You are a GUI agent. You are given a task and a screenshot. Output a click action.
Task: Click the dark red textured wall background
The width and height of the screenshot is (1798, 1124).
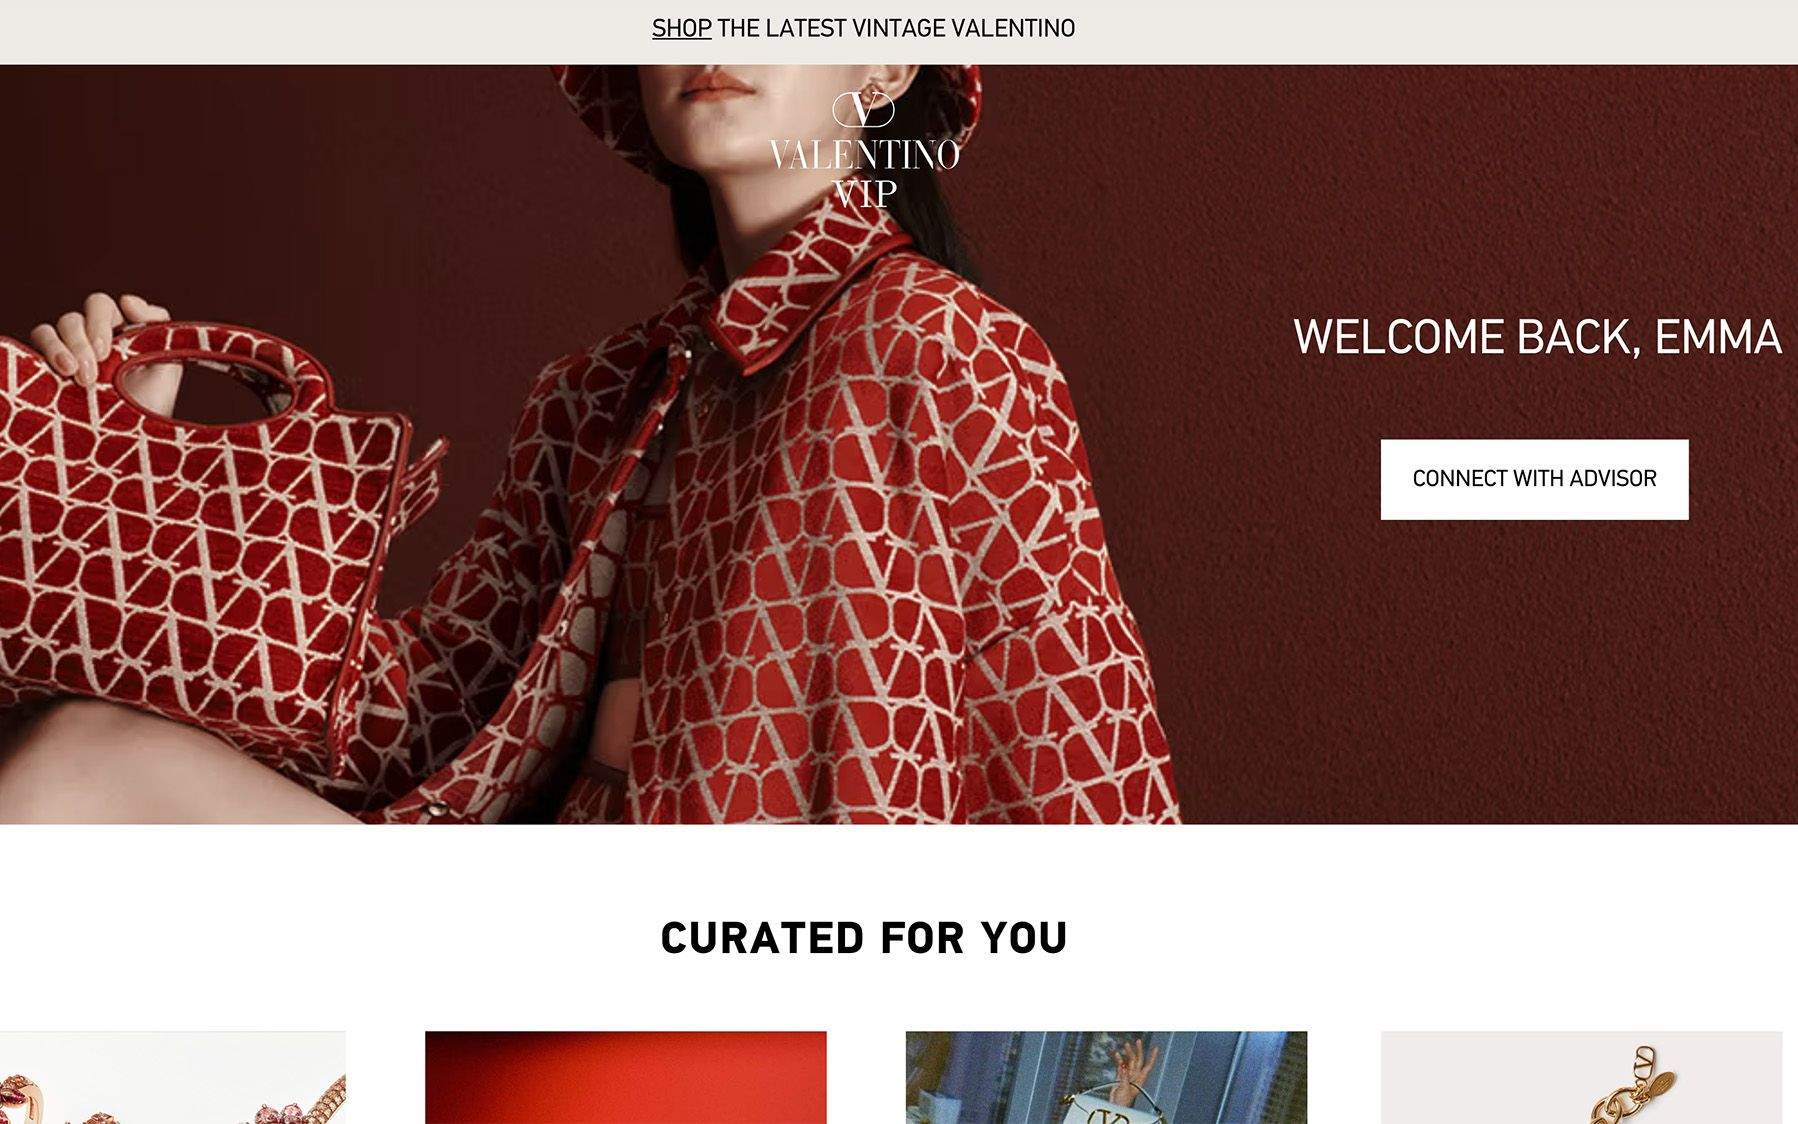coord(1450,650)
